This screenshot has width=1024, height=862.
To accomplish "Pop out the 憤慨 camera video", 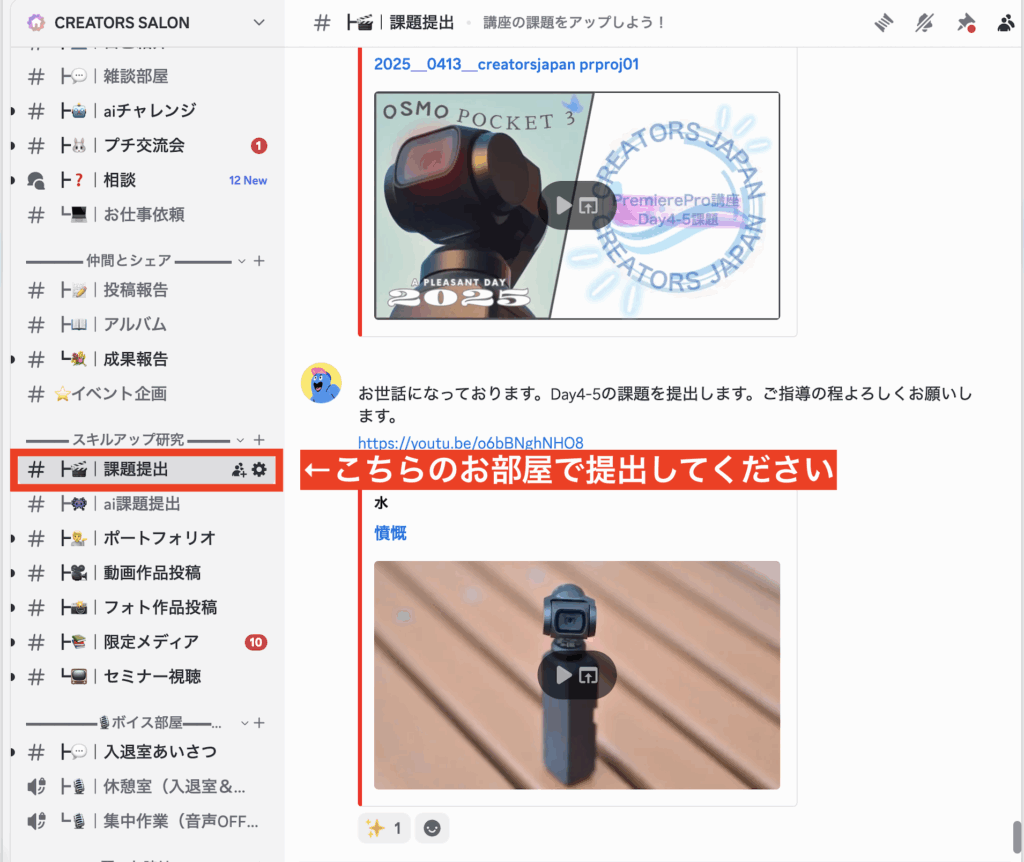I will [x=588, y=675].
